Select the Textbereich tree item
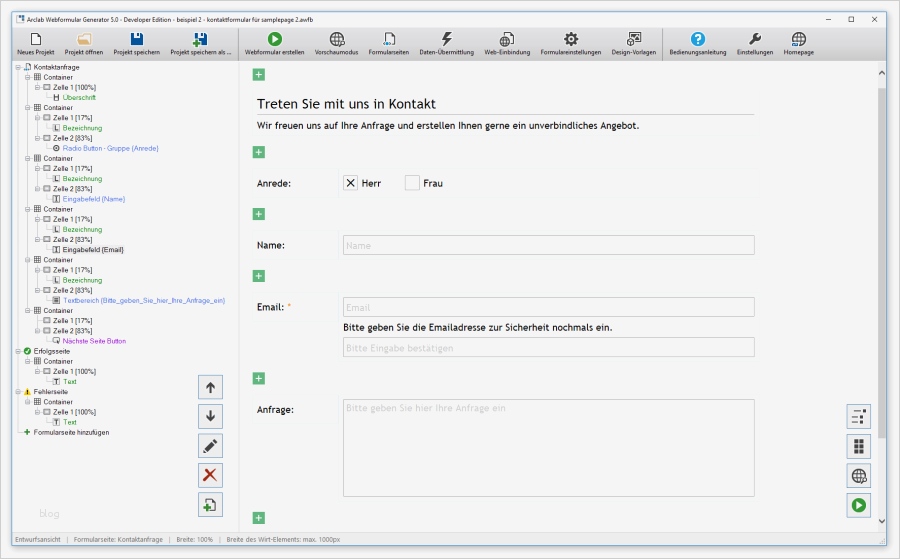 point(144,300)
